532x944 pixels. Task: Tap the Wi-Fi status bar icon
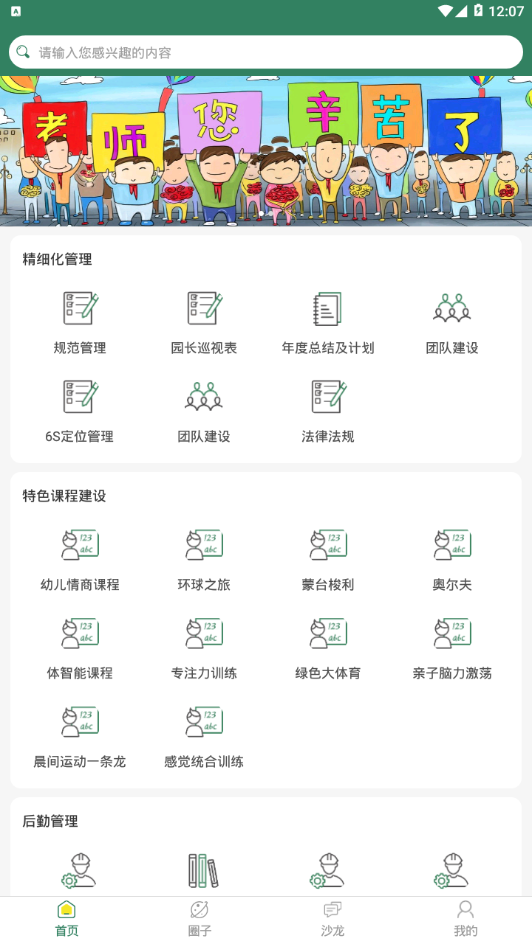pos(445,11)
